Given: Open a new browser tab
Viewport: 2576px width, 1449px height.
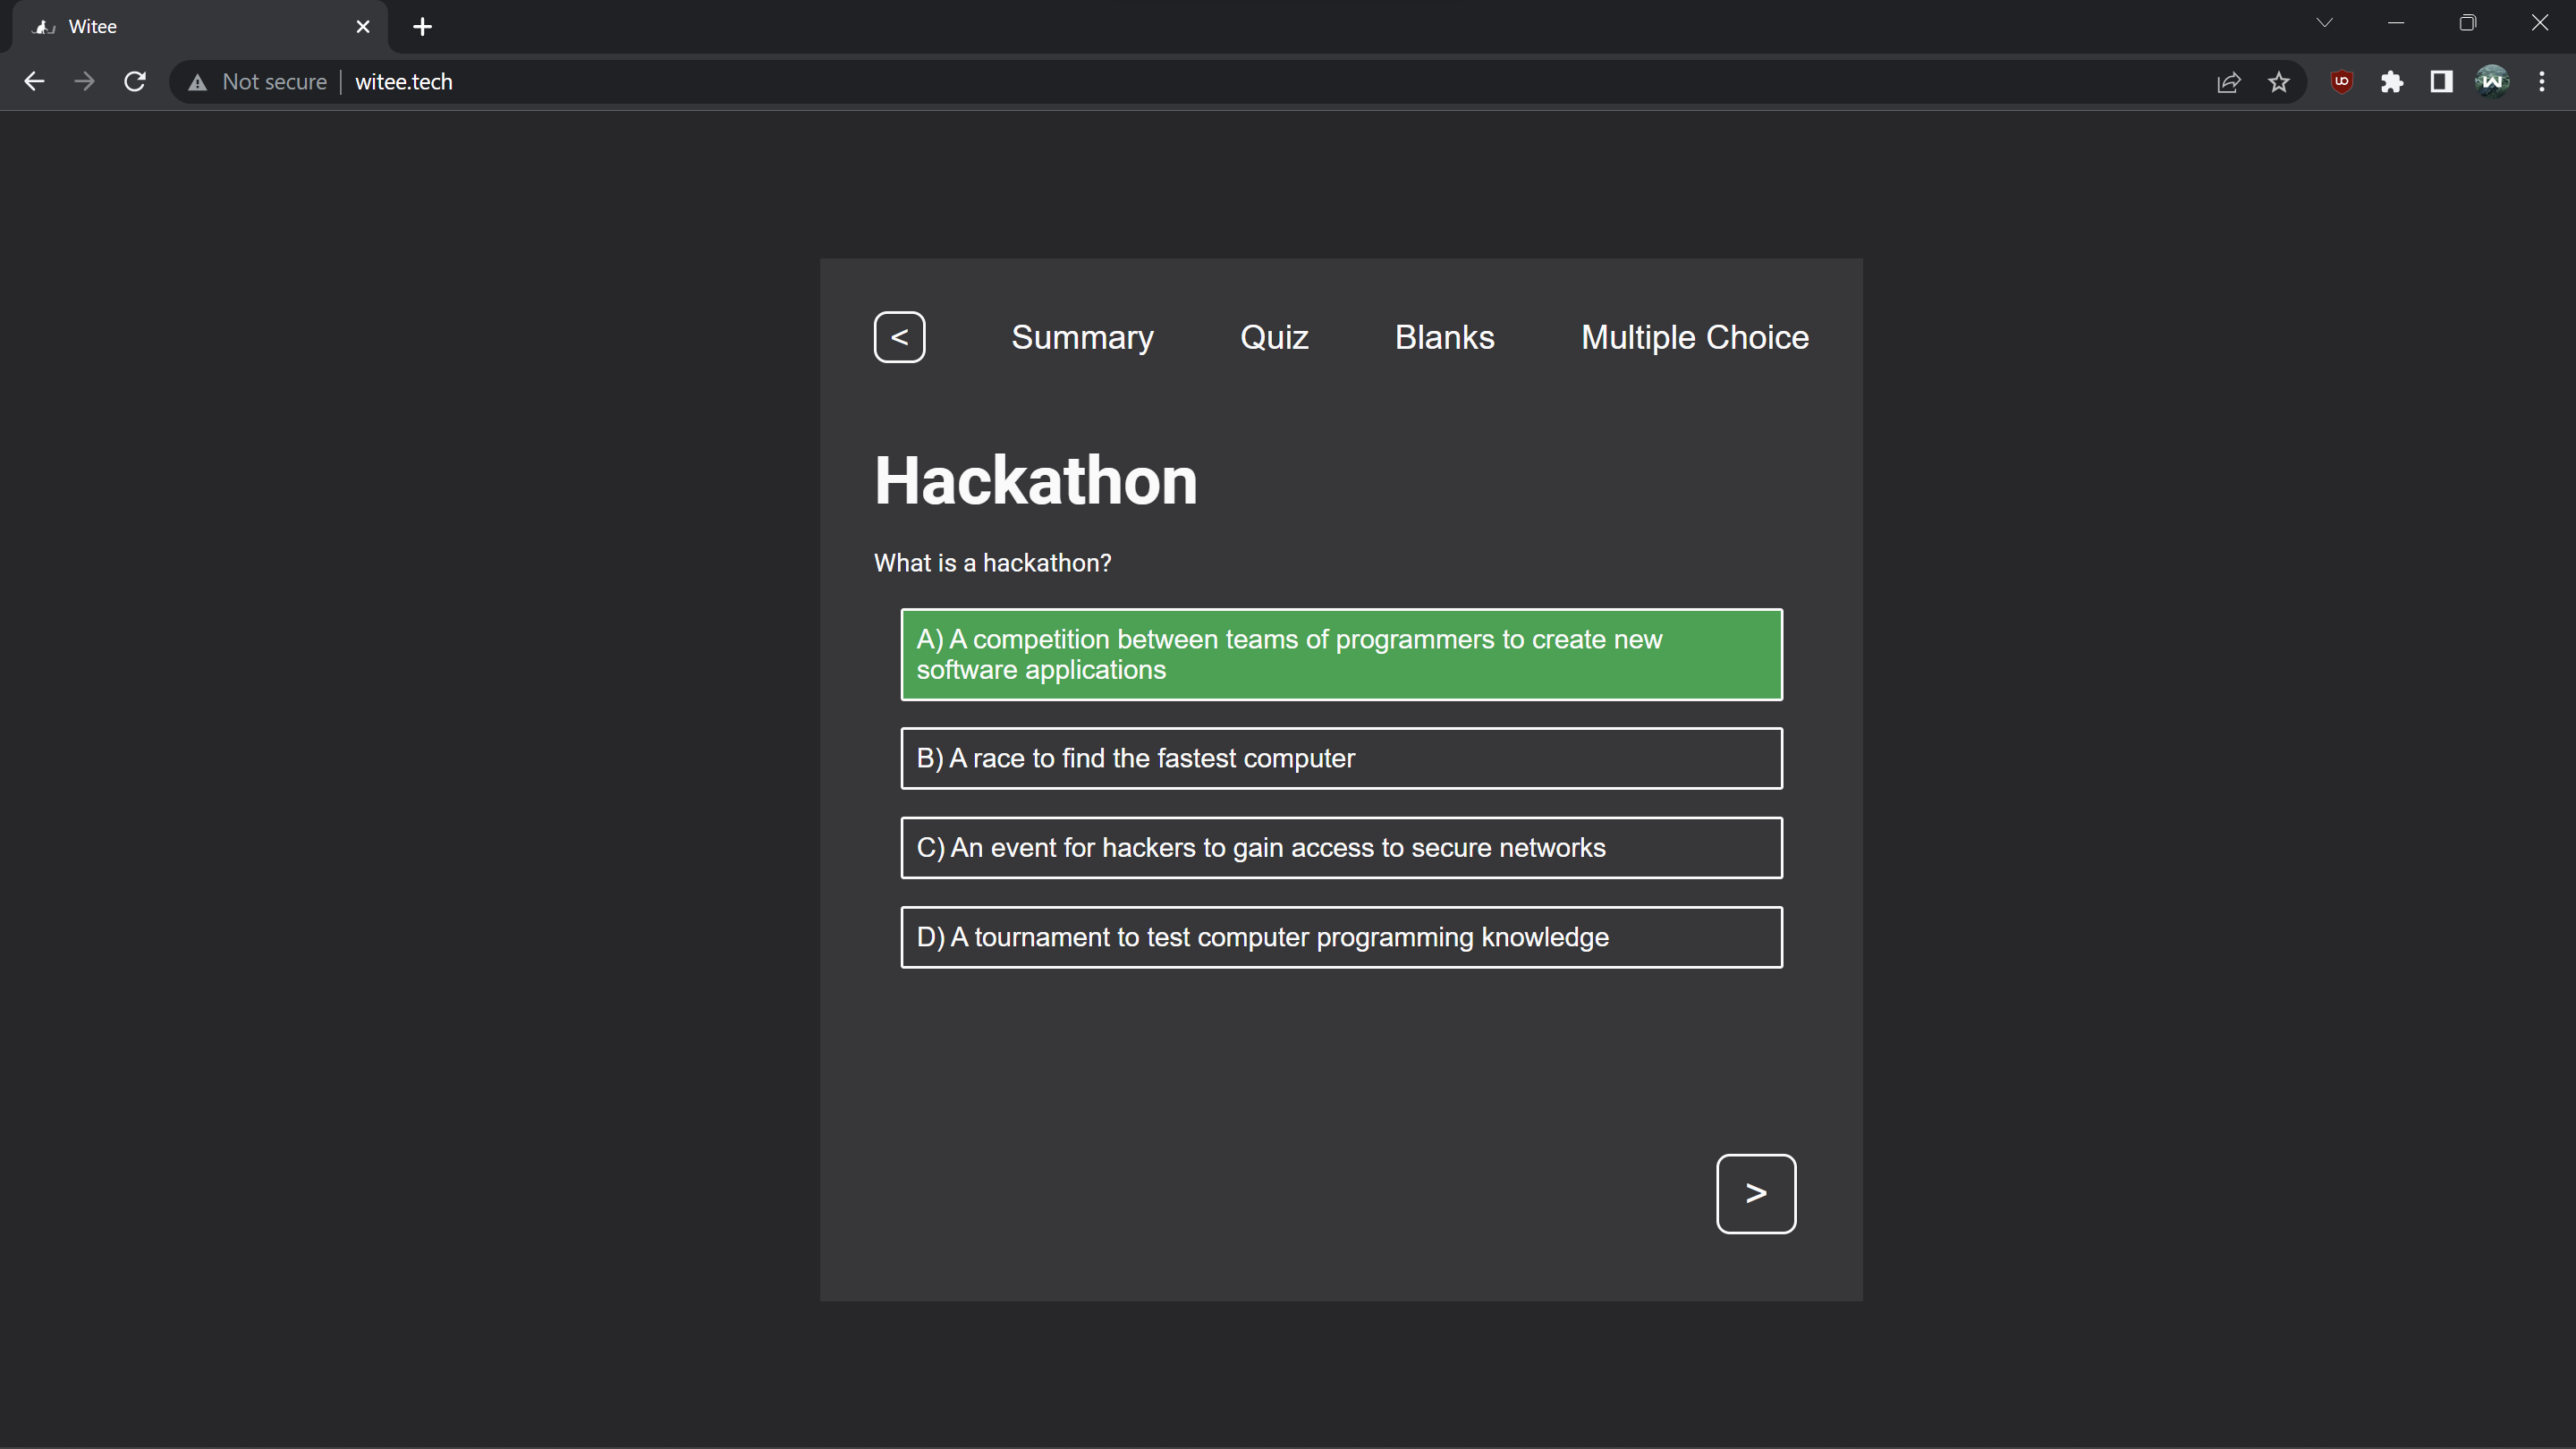Looking at the screenshot, I should pos(422,27).
